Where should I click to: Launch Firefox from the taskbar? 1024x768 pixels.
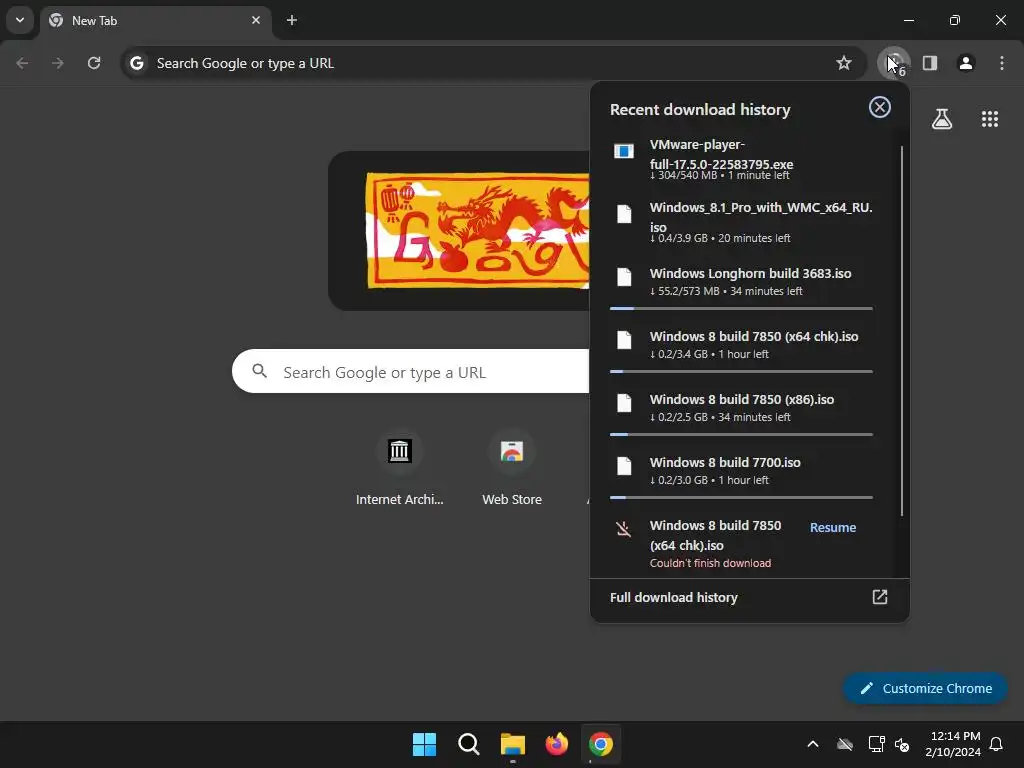(x=556, y=744)
